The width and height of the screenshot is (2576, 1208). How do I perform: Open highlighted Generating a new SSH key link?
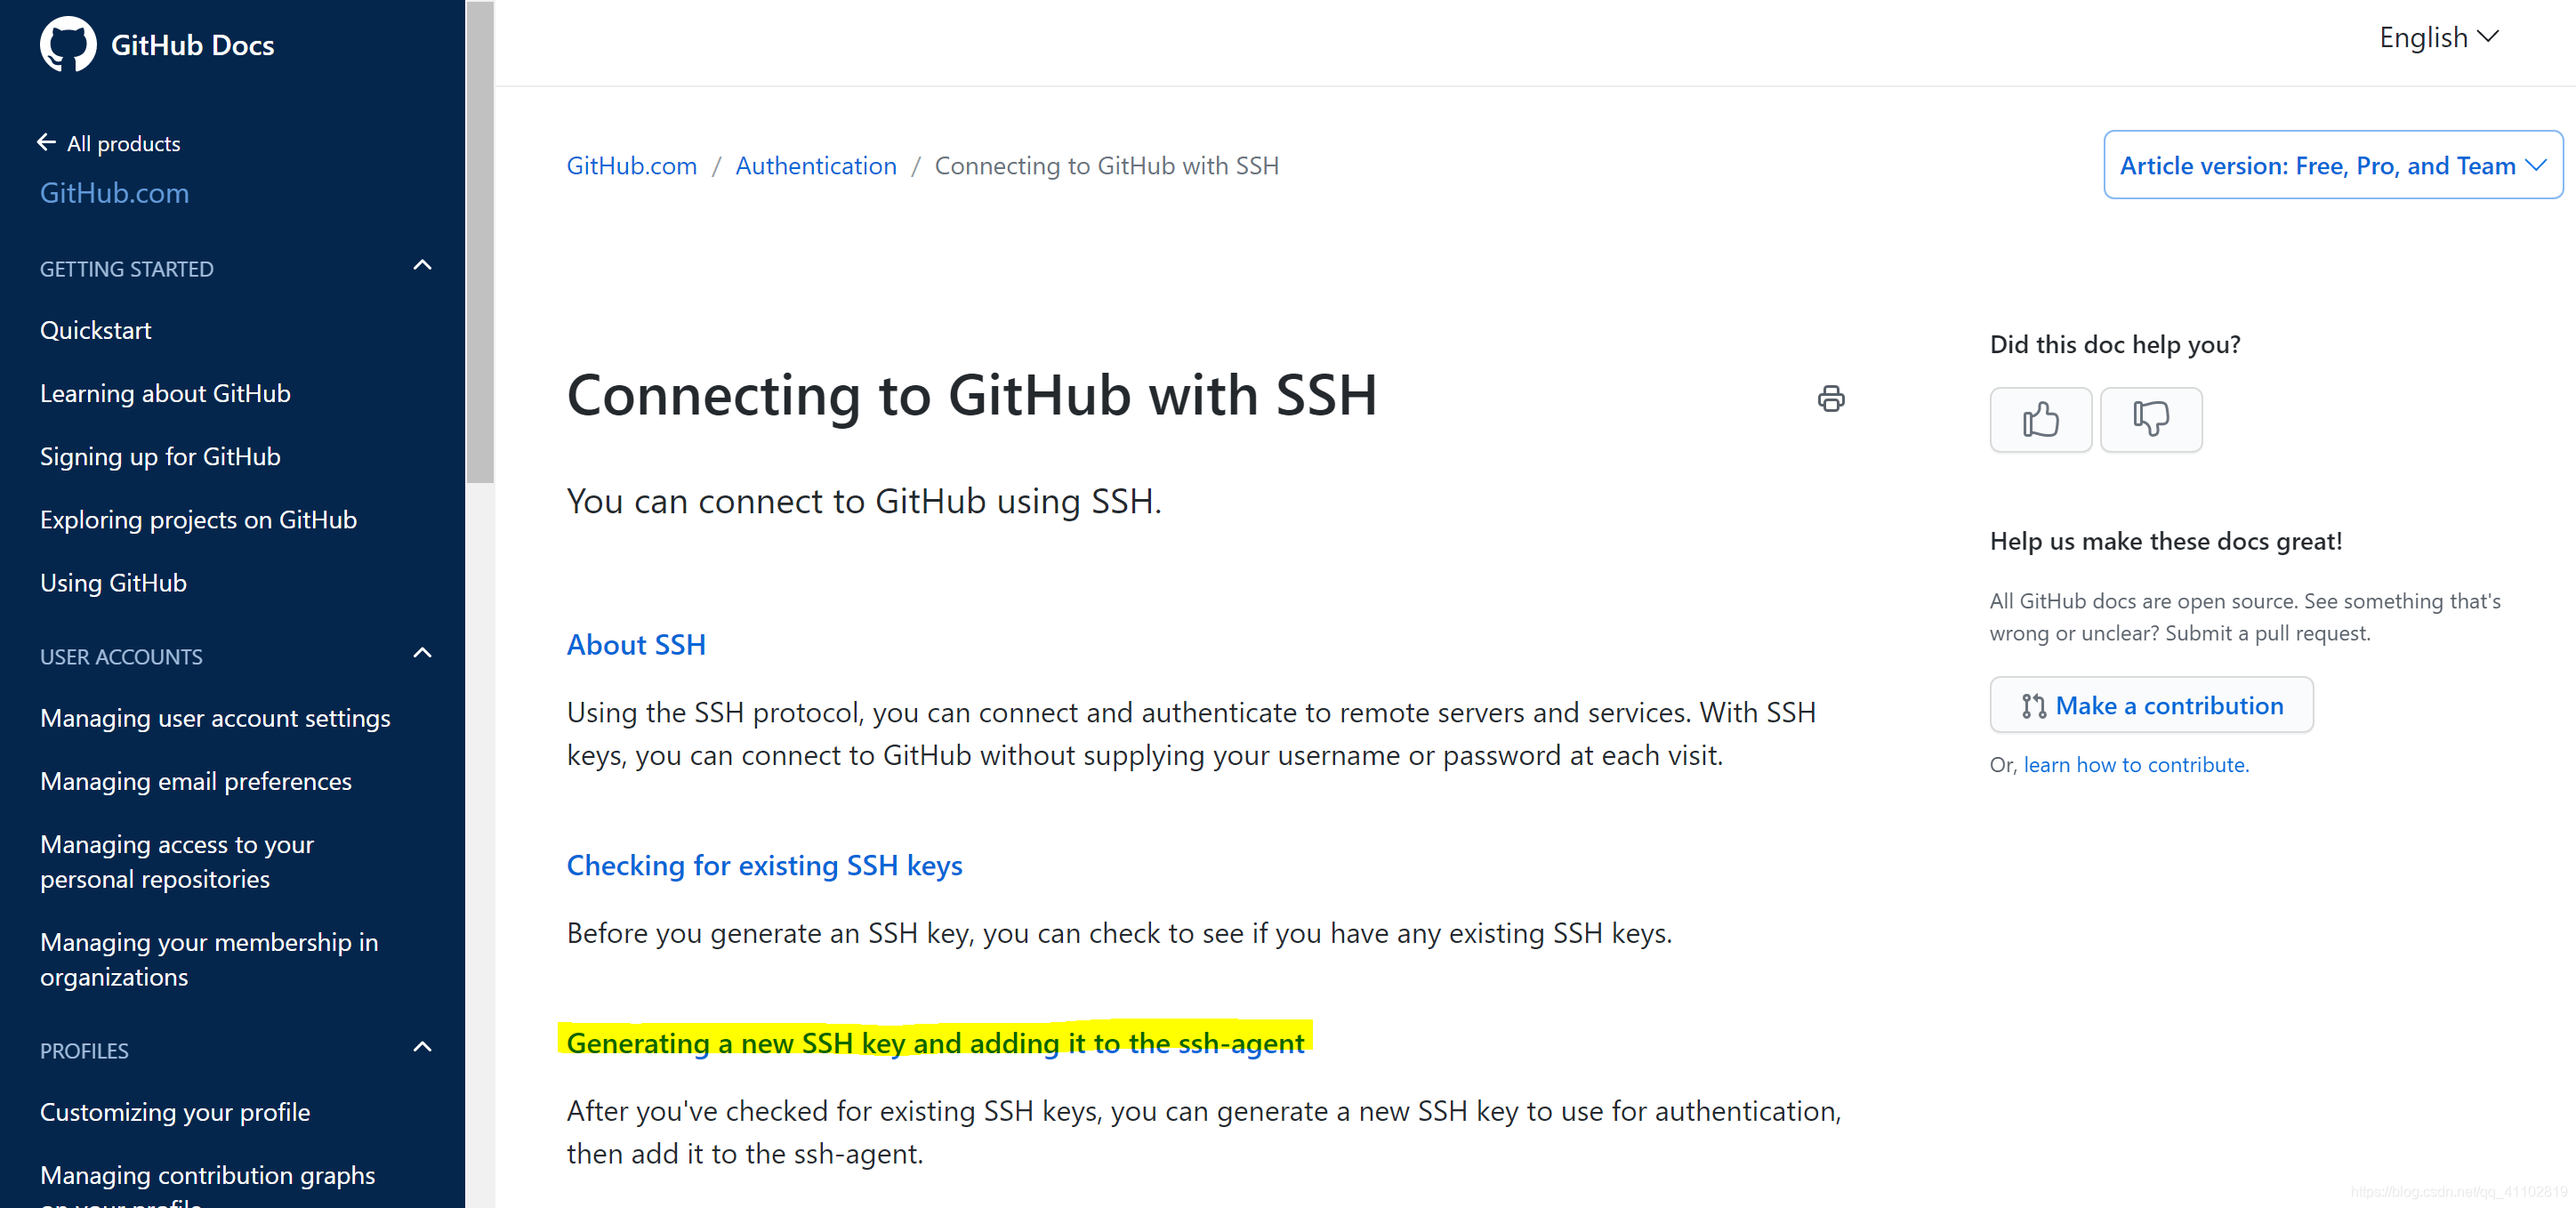click(935, 1043)
